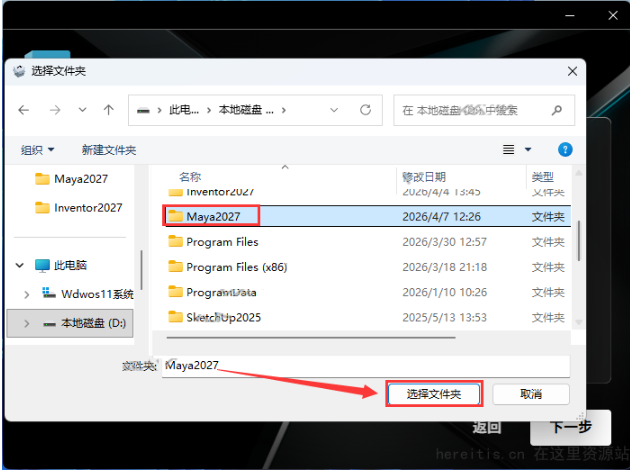The width and height of the screenshot is (630, 470).
Task: Click date 2026/3/30 12:57 cell
Action: point(444,242)
